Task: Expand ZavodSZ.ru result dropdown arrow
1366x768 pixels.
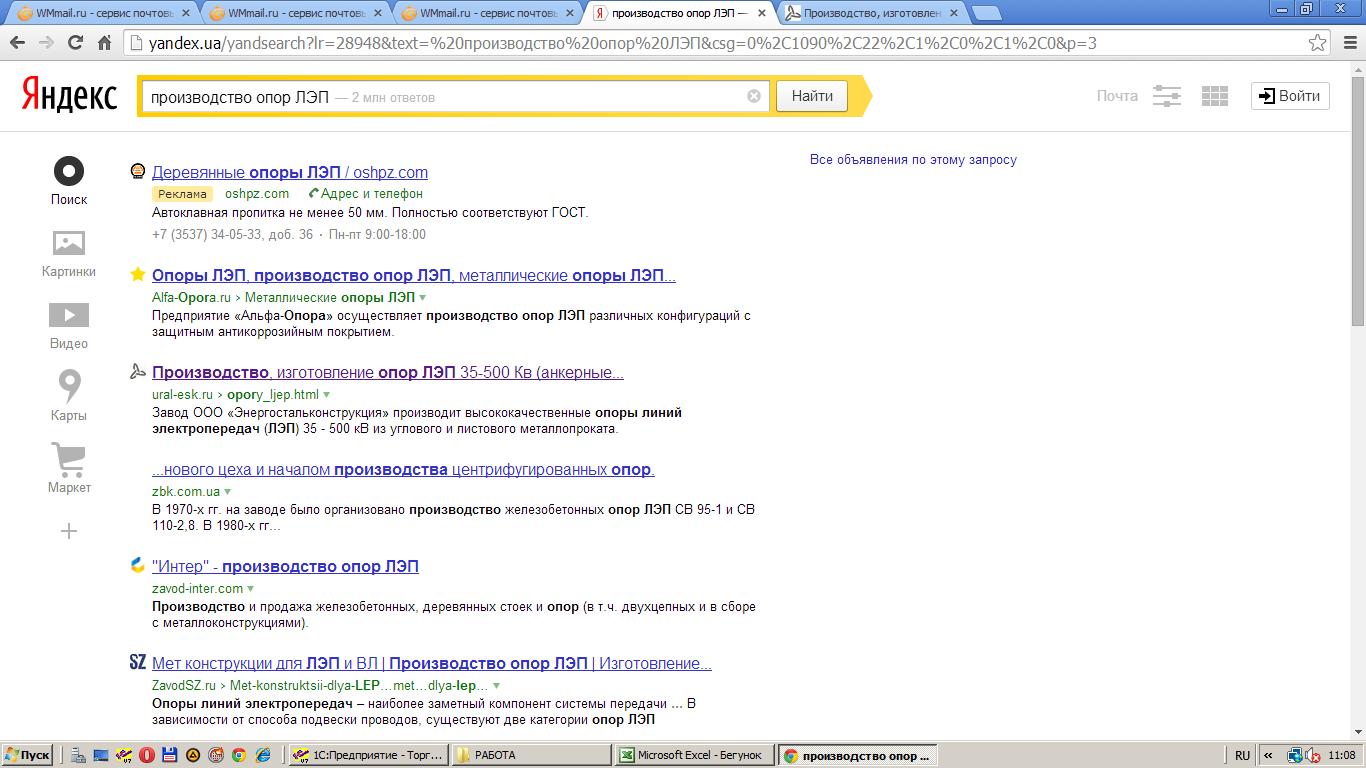Action: pyautogui.click(x=497, y=686)
